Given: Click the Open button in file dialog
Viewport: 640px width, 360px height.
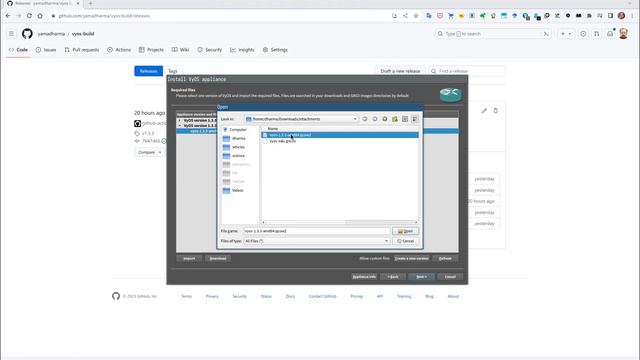Looking at the screenshot, I should point(405,231).
